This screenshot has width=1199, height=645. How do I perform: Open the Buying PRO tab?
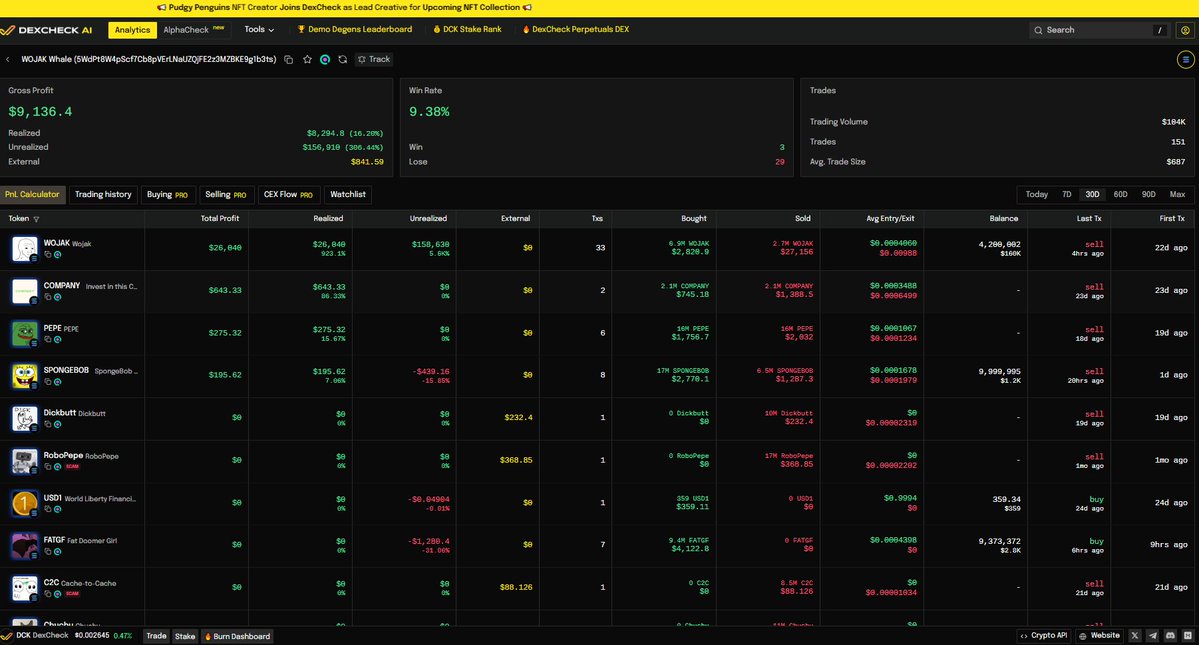tap(167, 195)
